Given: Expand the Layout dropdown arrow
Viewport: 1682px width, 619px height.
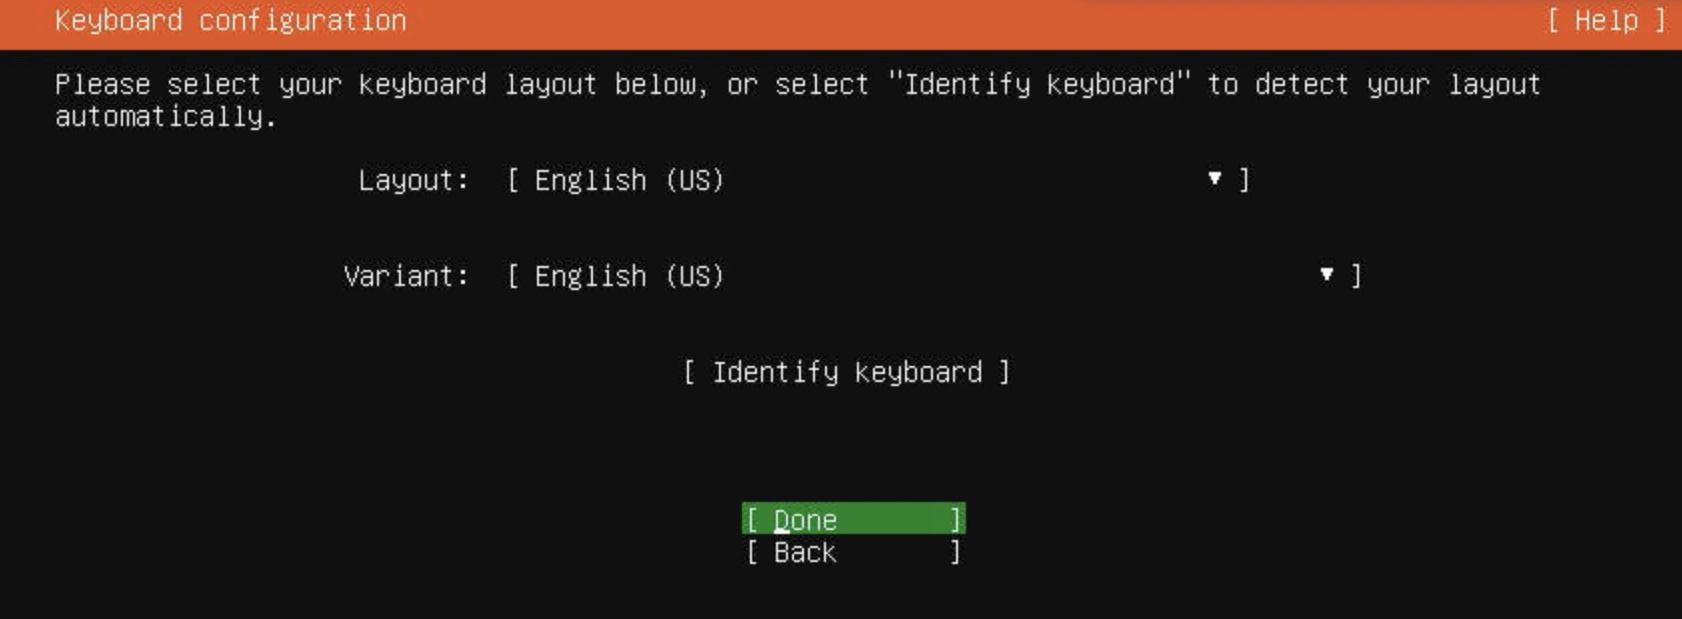Looking at the screenshot, I should (1214, 179).
